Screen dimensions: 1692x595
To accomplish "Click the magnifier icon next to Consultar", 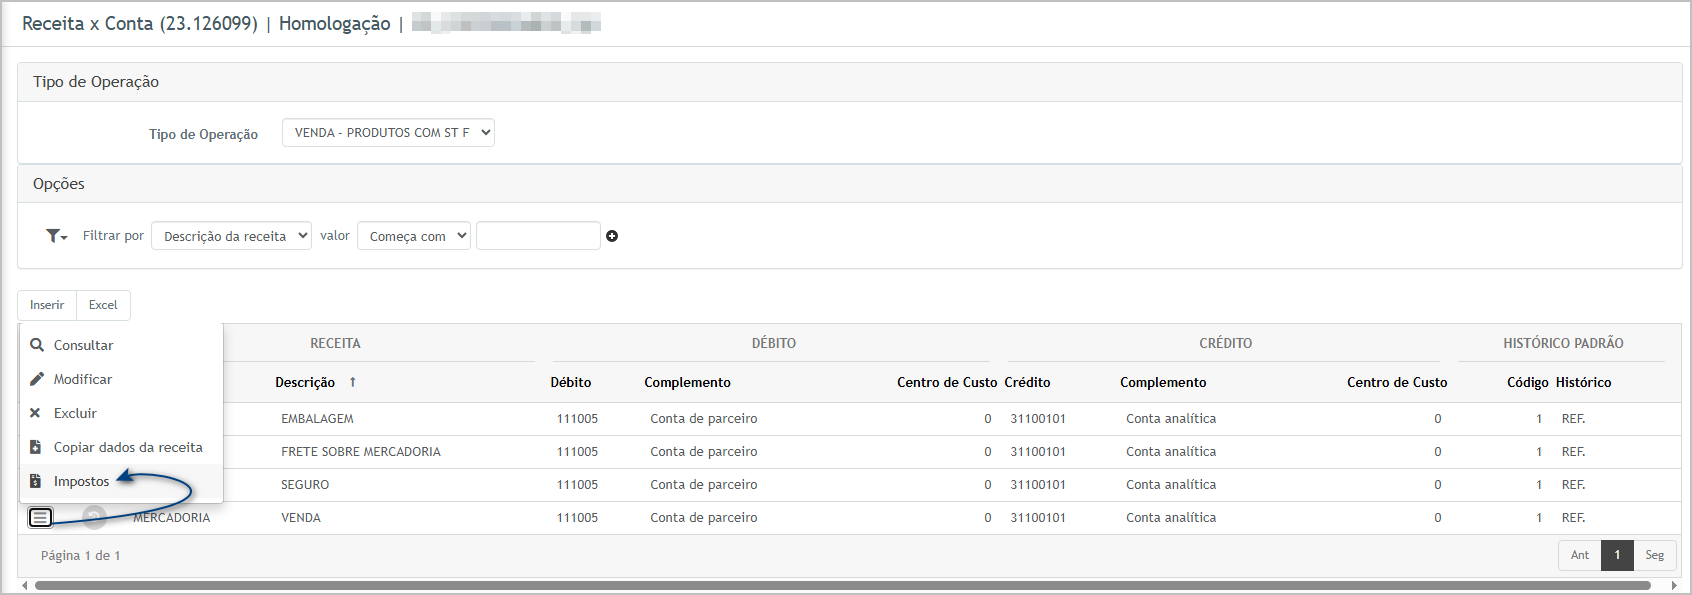I will click(x=37, y=345).
